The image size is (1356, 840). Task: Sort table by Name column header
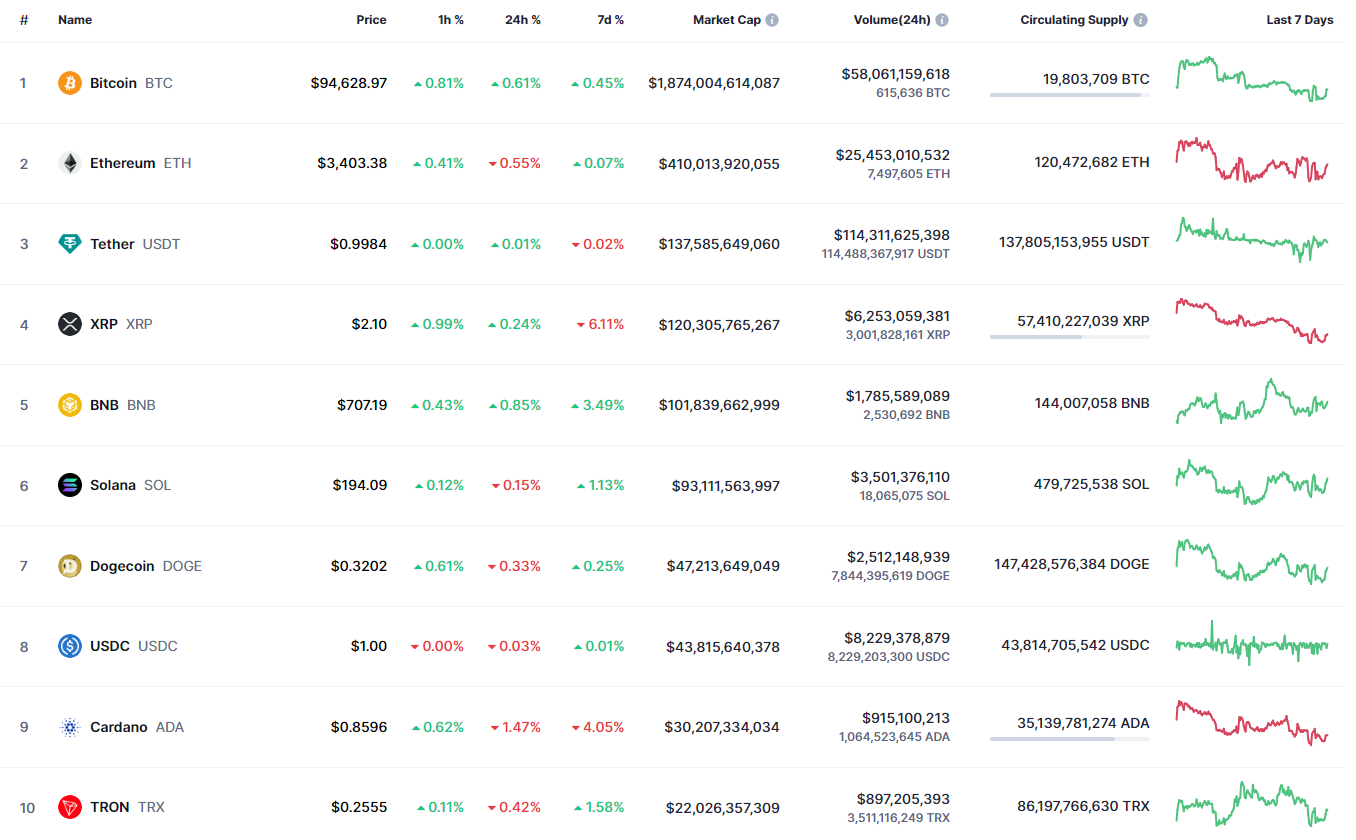click(74, 20)
